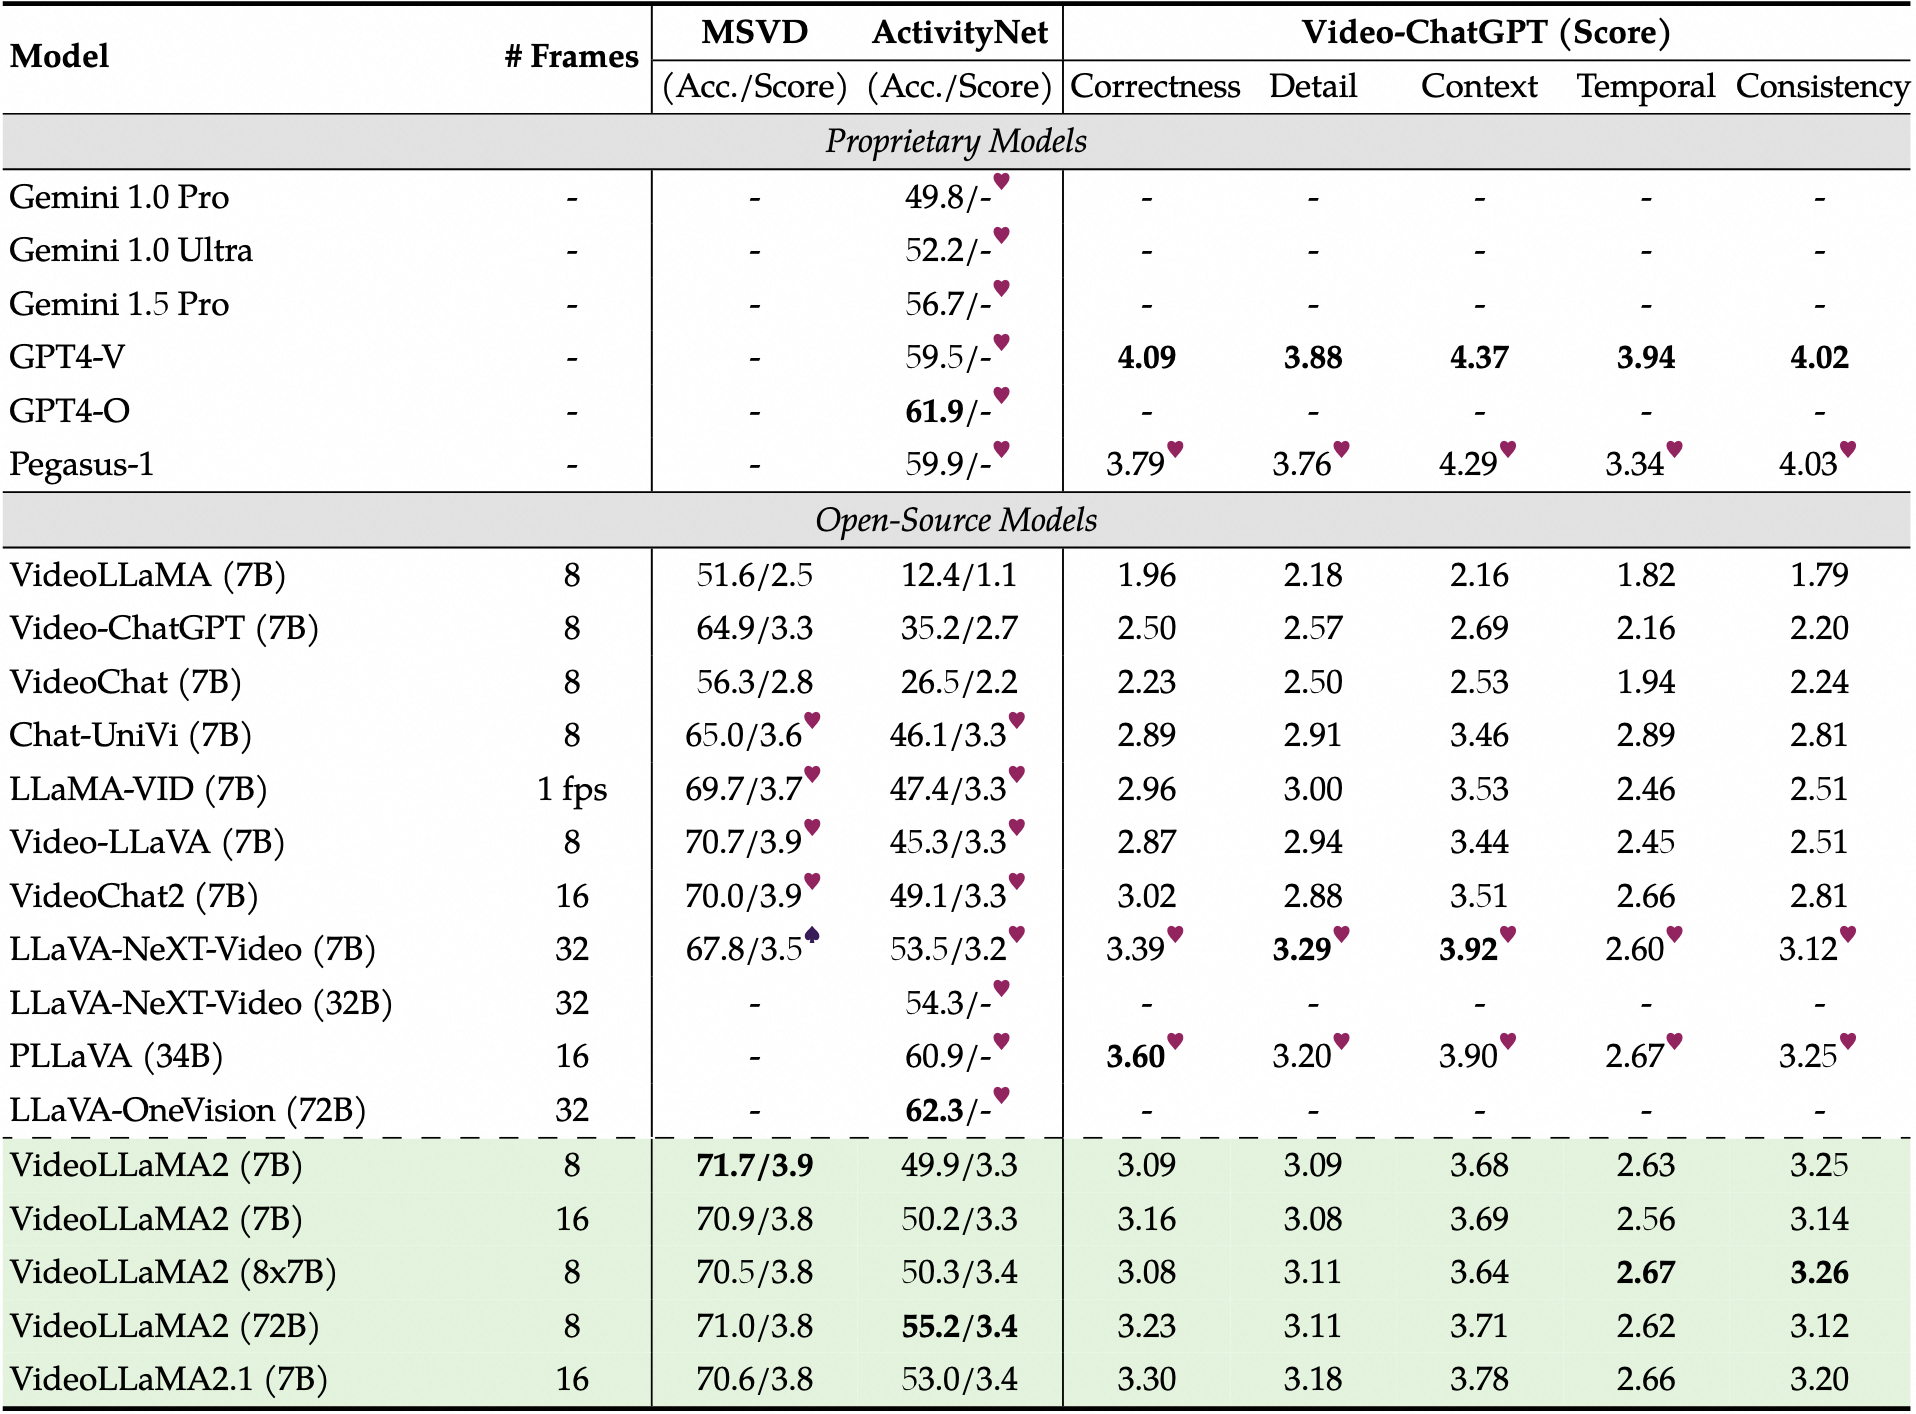Click the Video-ChatGPT (Score) group header
1916x1414 pixels.
pos(1485,32)
